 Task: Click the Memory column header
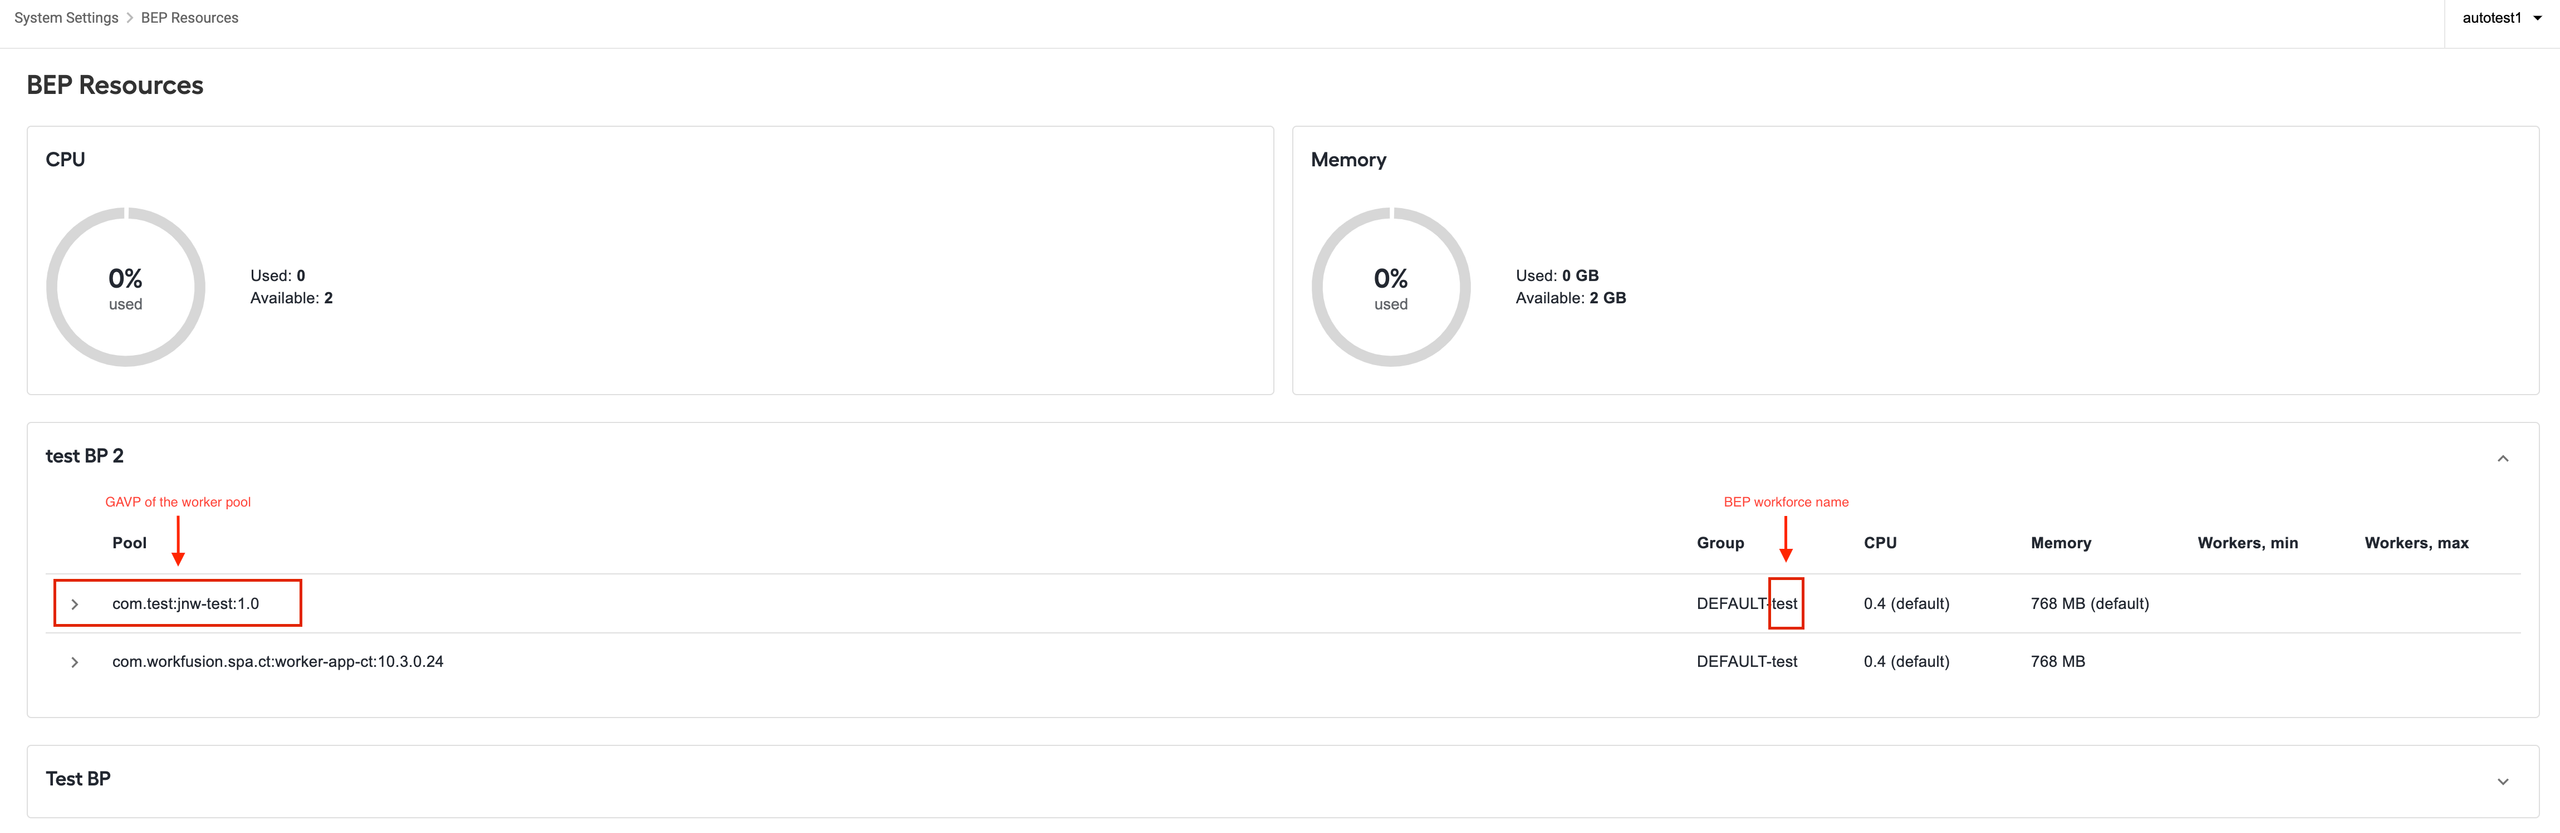2060,543
